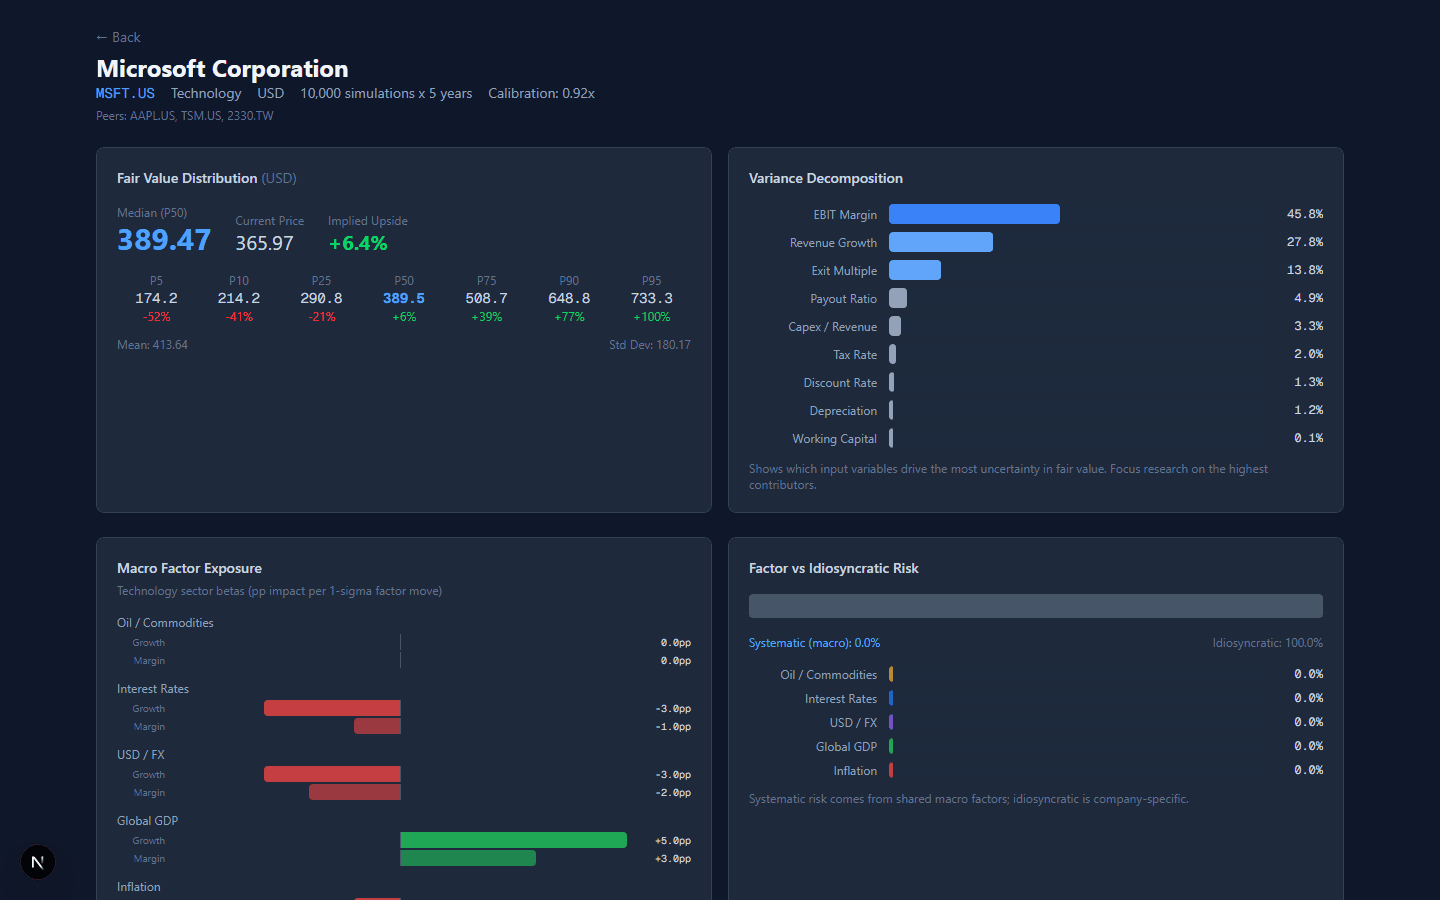Viewport: 1440px width, 900px height.
Task: Click the Systematic (macro): 0.0% label
Action: [814, 643]
